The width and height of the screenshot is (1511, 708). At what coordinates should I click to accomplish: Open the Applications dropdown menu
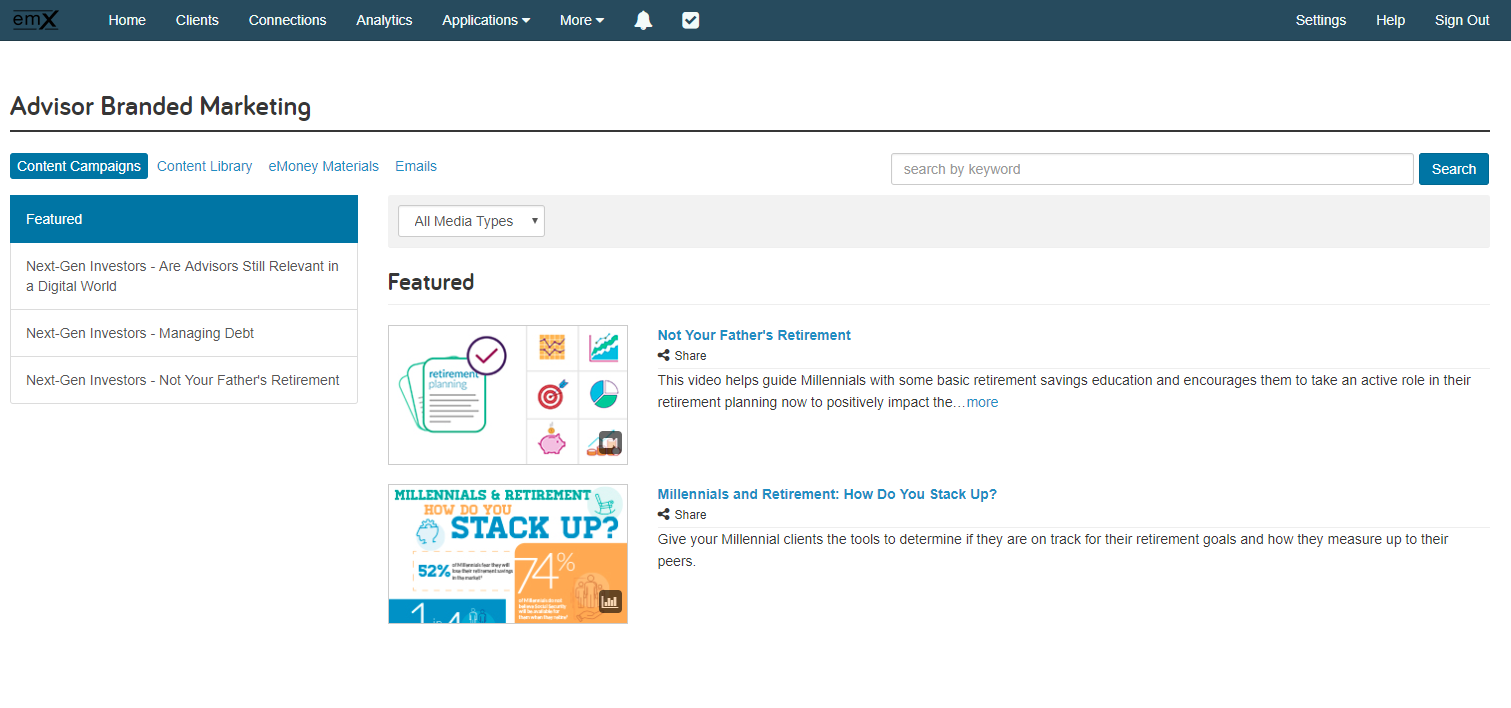coord(486,20)
